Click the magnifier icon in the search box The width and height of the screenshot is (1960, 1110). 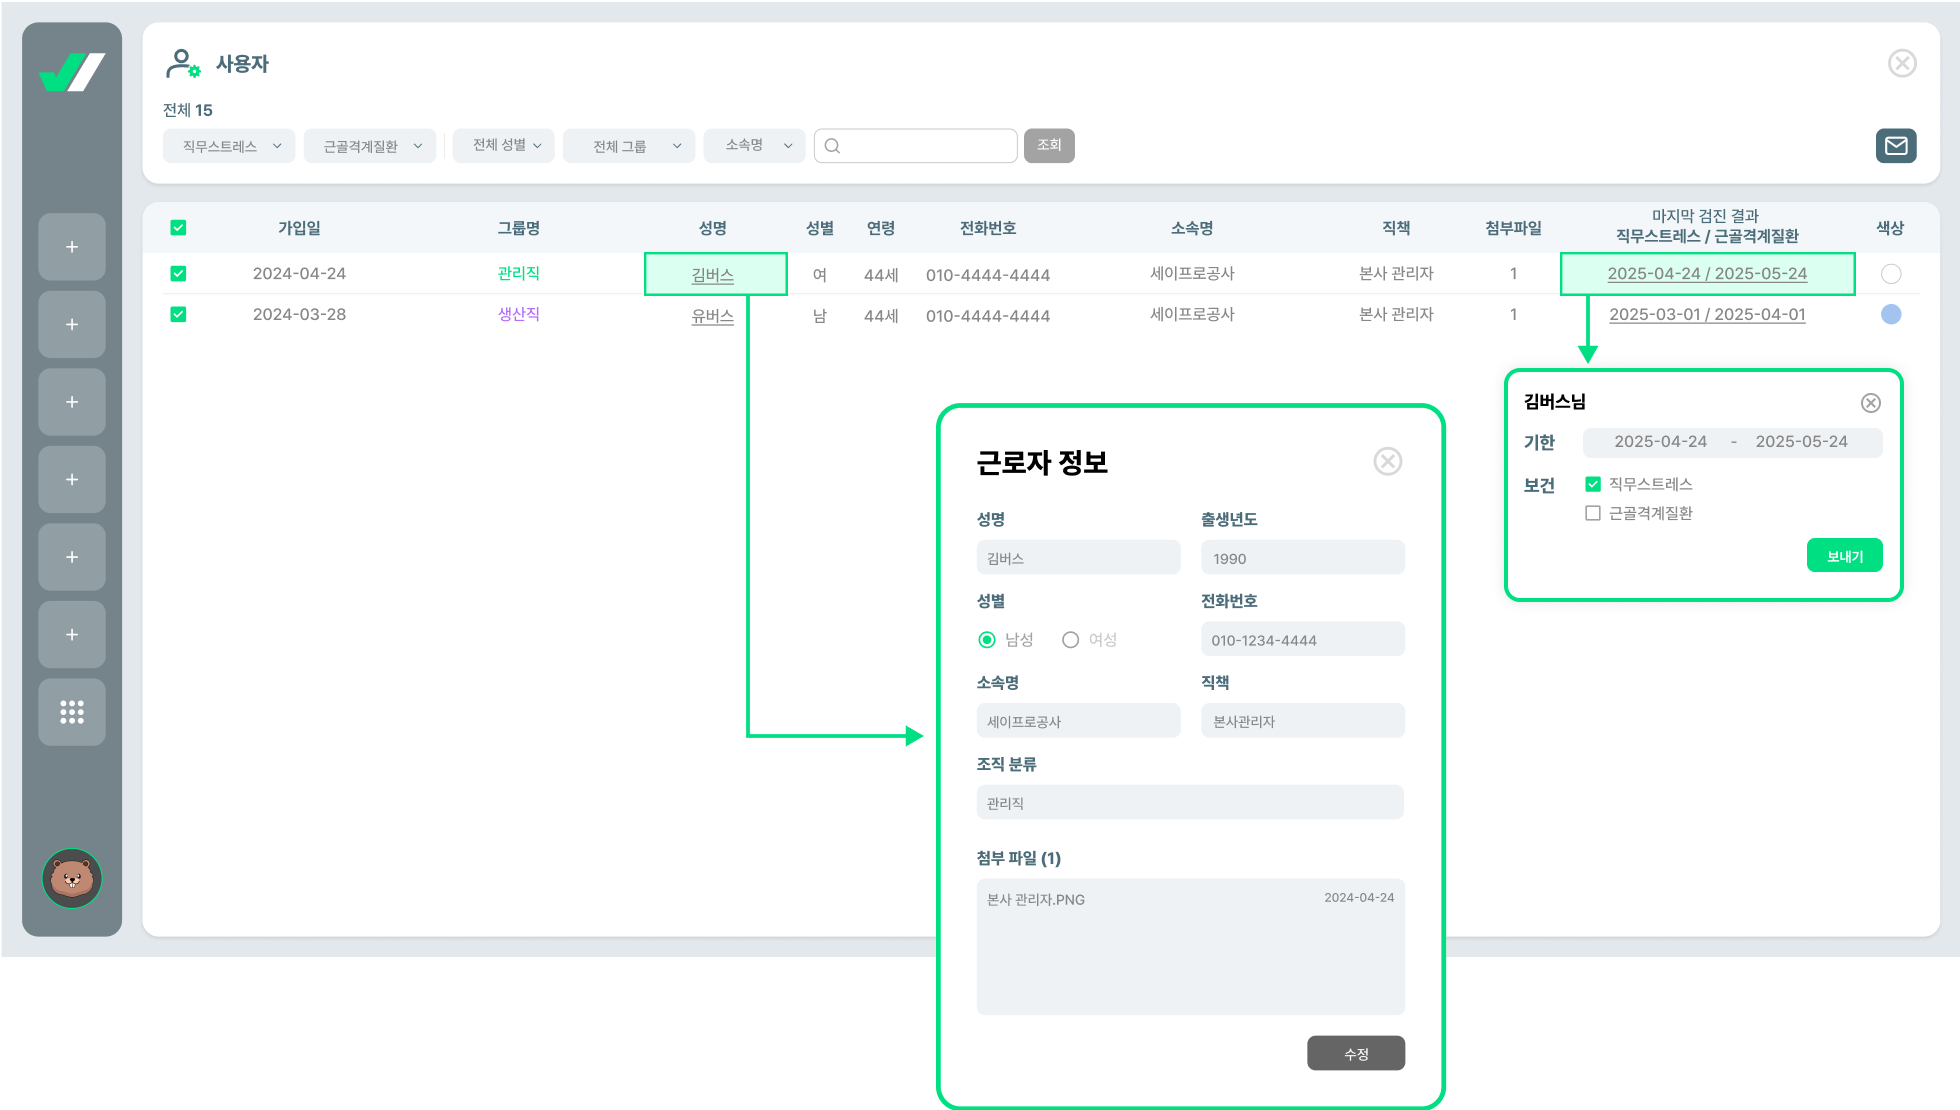(x=832, y=146)
